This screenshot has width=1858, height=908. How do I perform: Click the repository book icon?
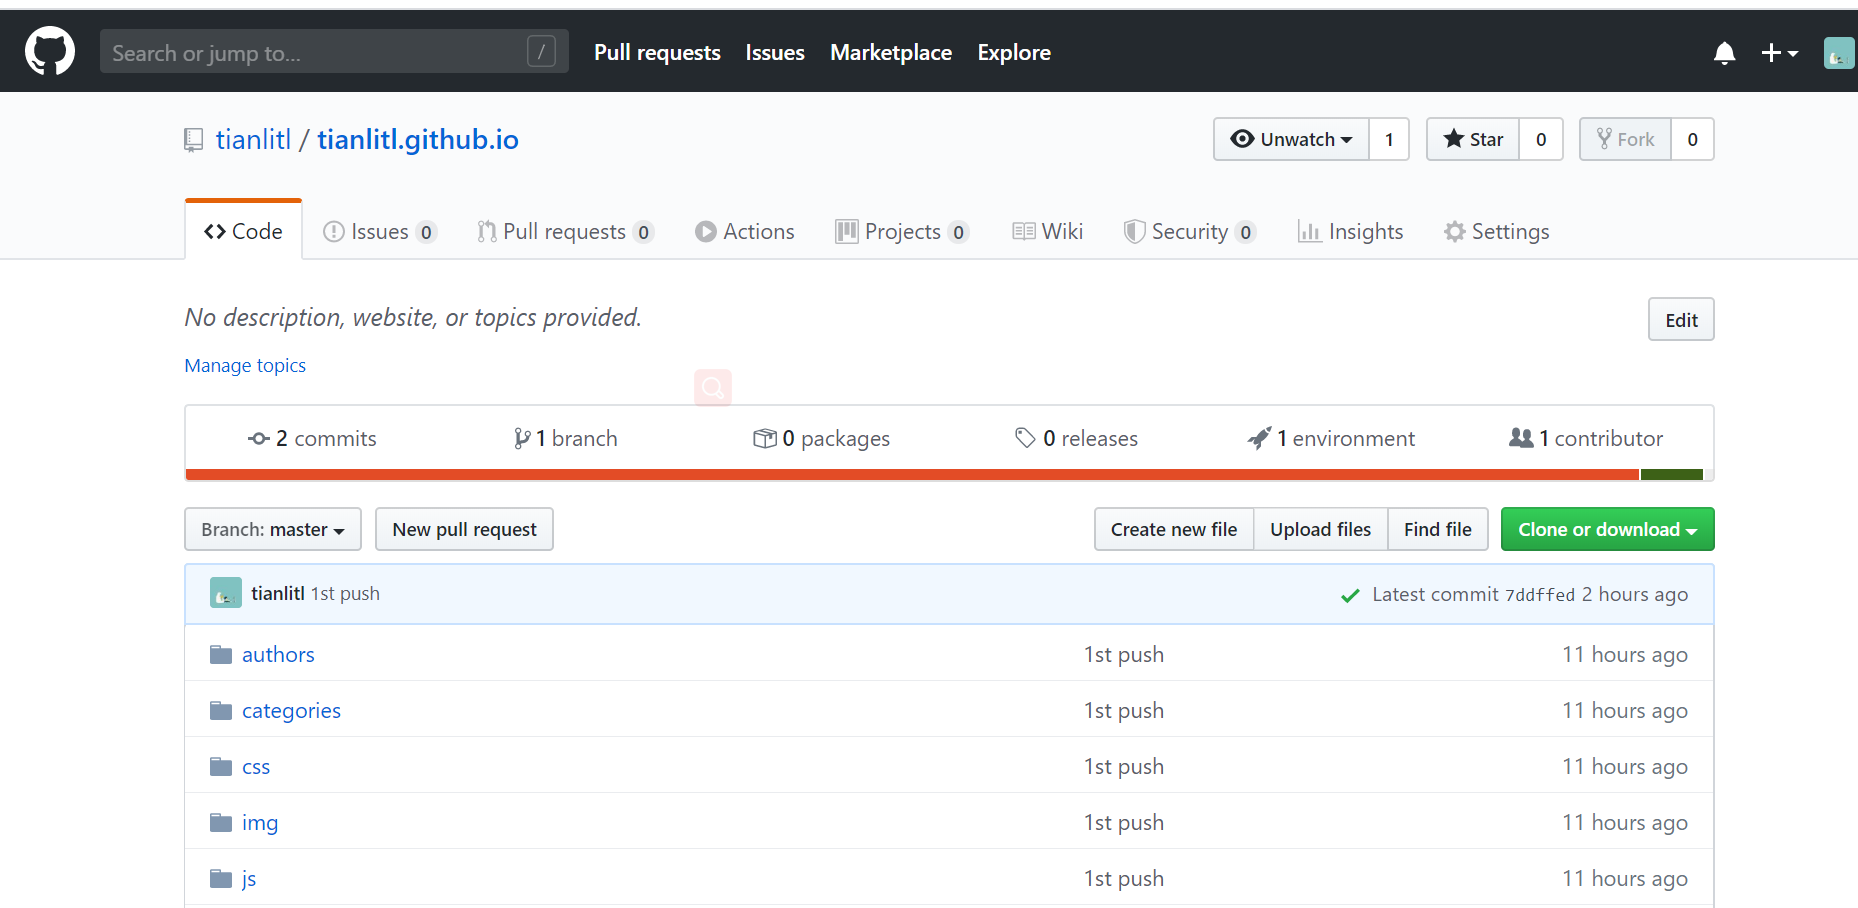[194, 141]
